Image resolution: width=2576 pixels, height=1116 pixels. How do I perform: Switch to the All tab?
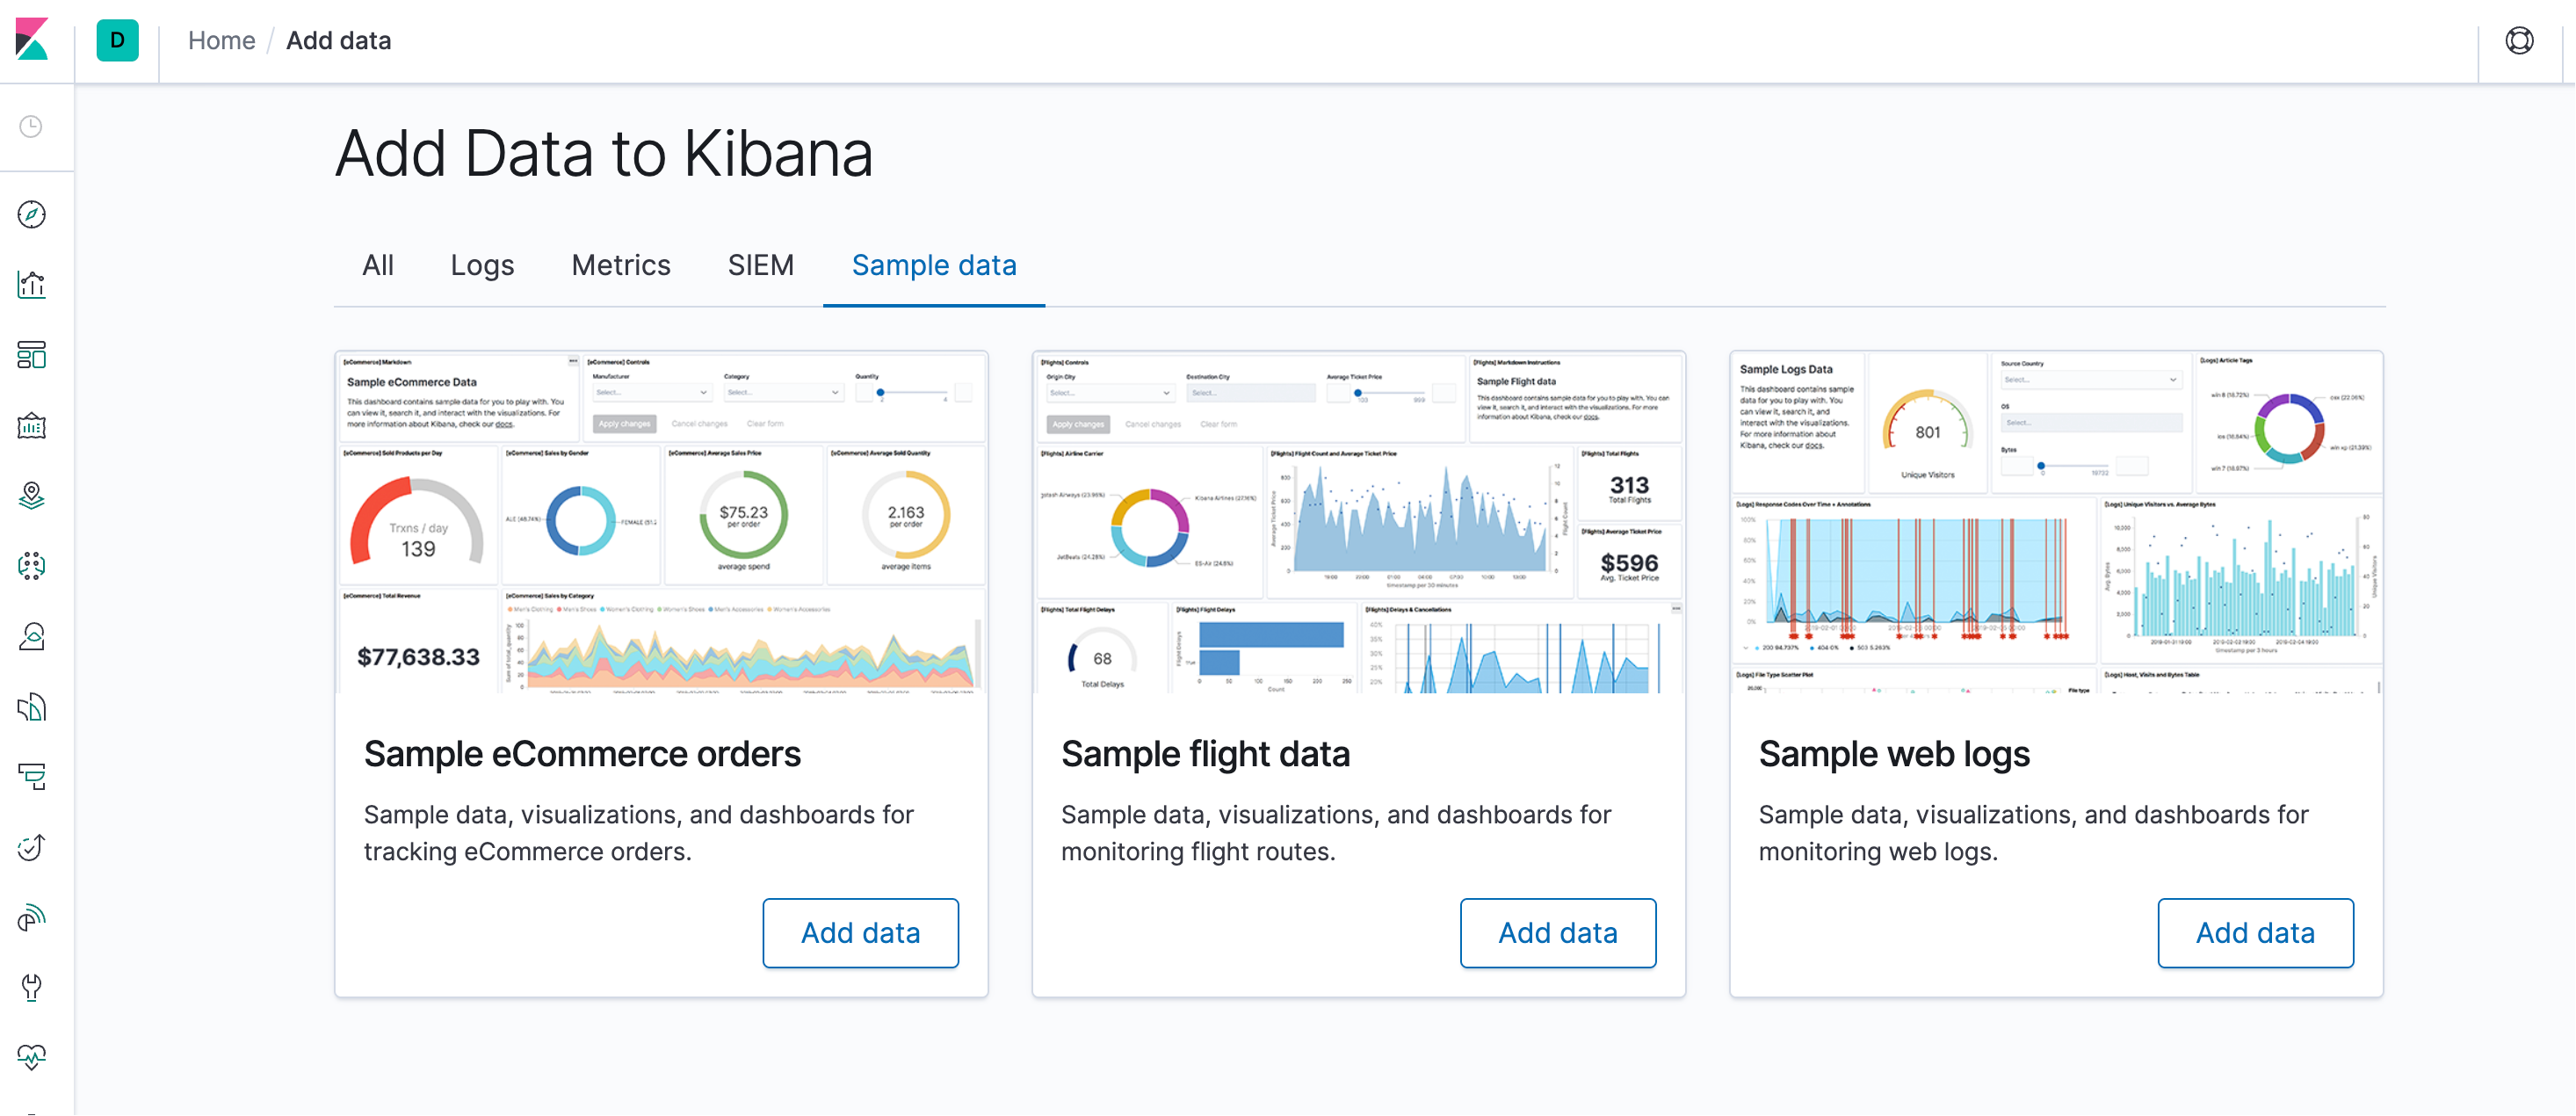[378, 265]
